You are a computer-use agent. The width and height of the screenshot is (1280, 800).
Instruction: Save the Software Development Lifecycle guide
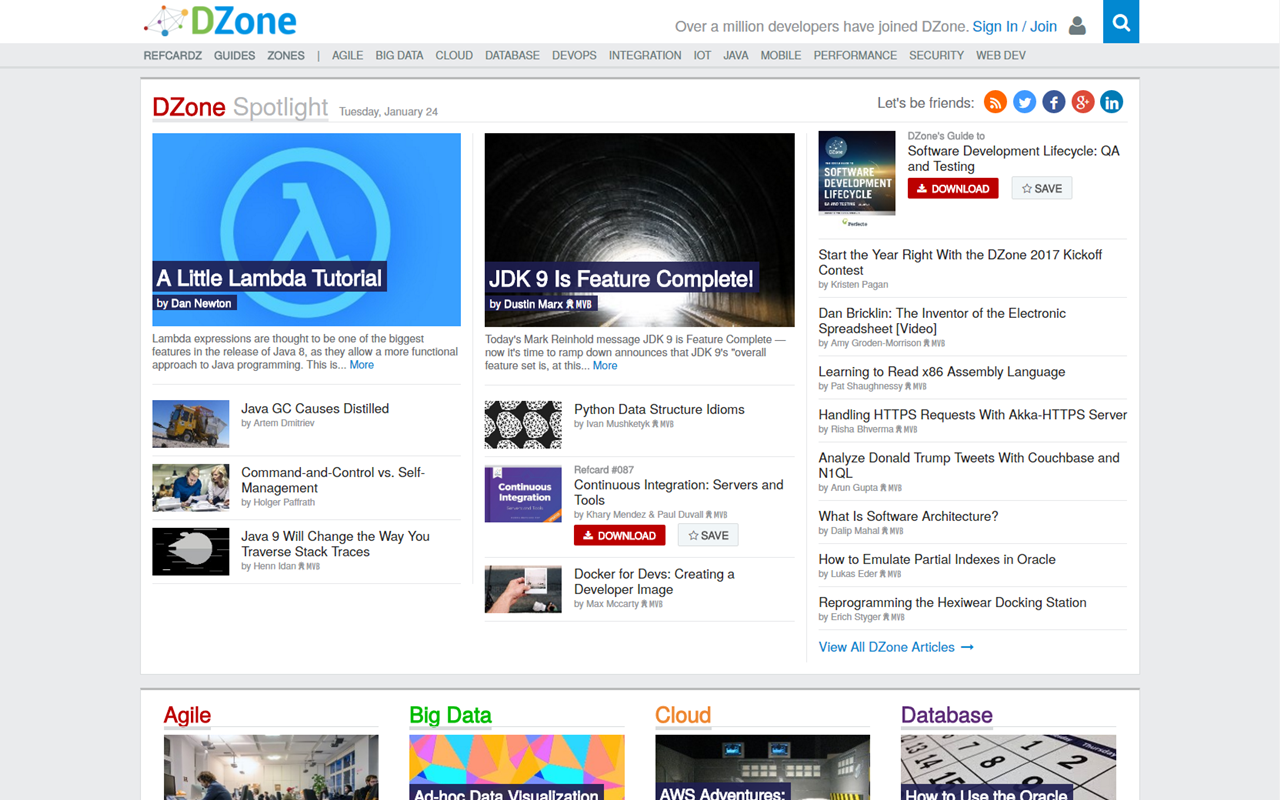pos(1042,189)
